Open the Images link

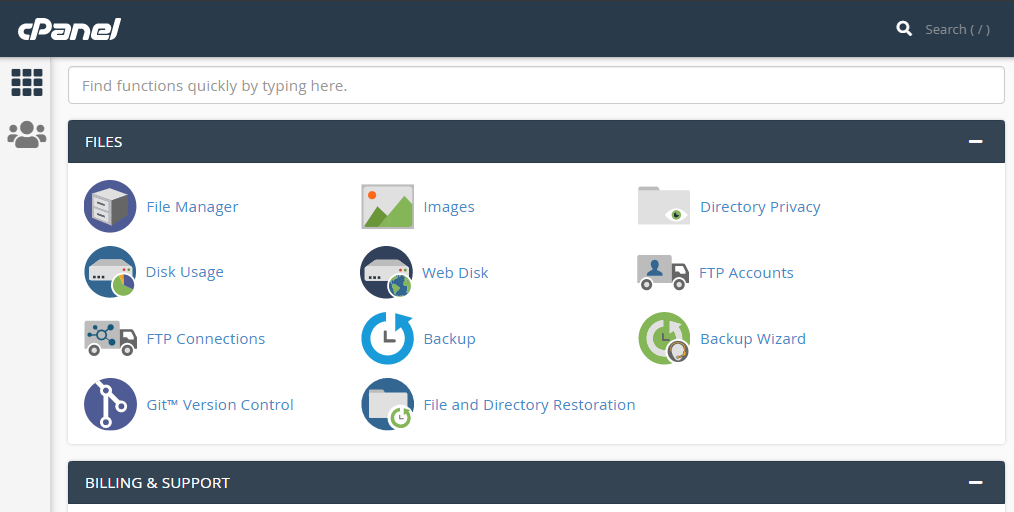449,207
